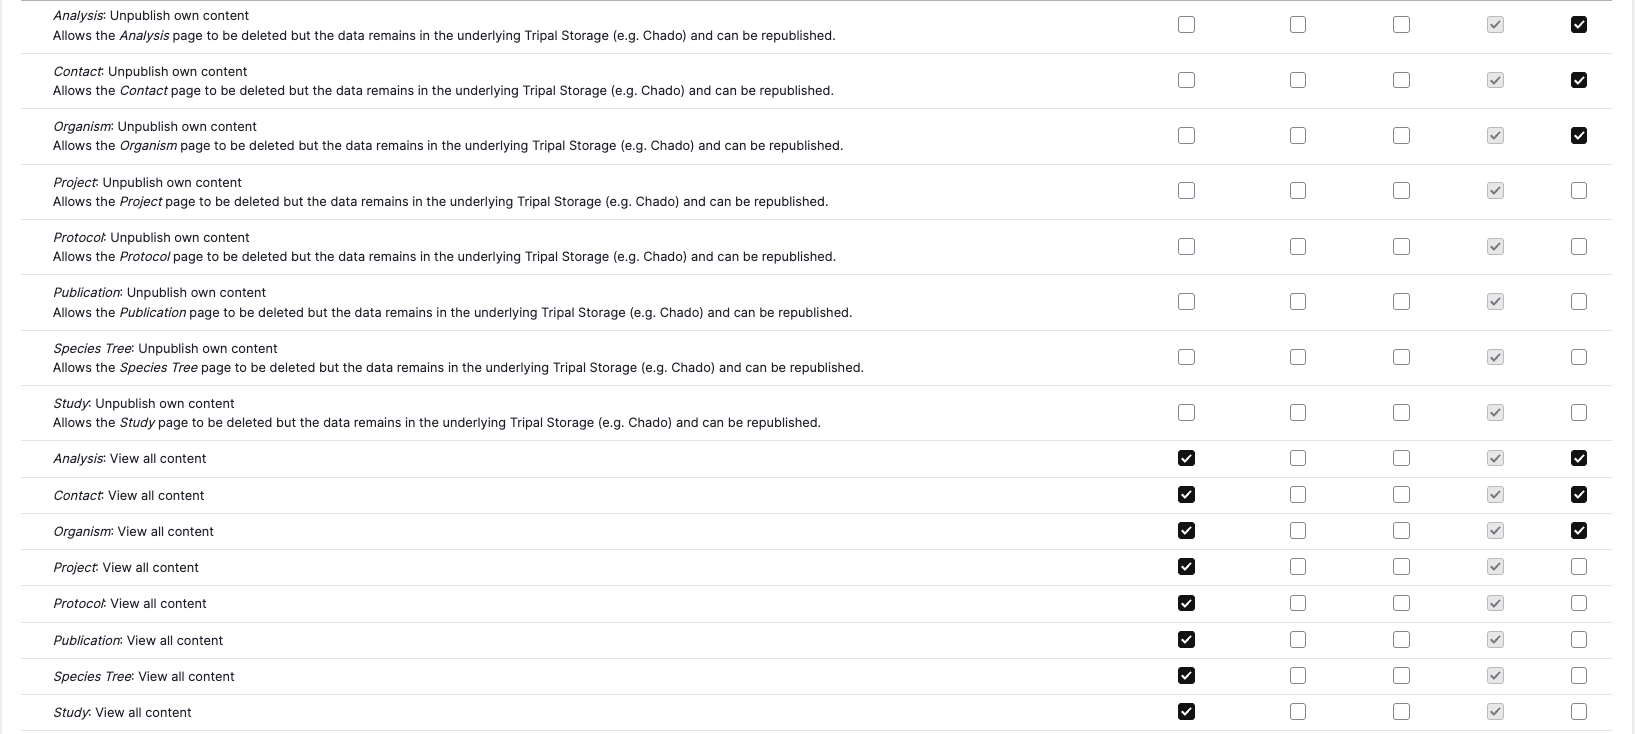This screenshot has width=1635, height=734.
Task: Click the 'Species Tree: Unpublish own content' label
Action: coord(165,349)
